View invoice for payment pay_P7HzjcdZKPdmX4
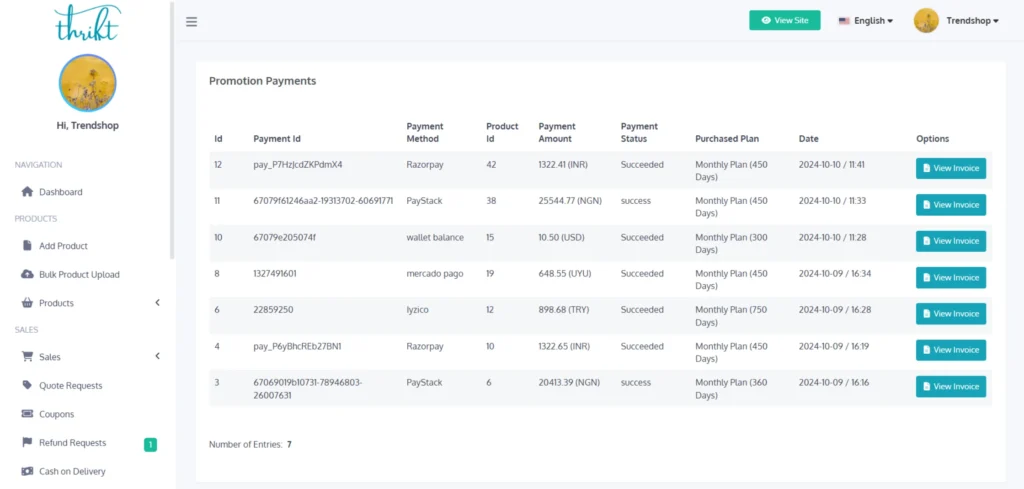Viewport: 1024px width, 489px height. 950,168
